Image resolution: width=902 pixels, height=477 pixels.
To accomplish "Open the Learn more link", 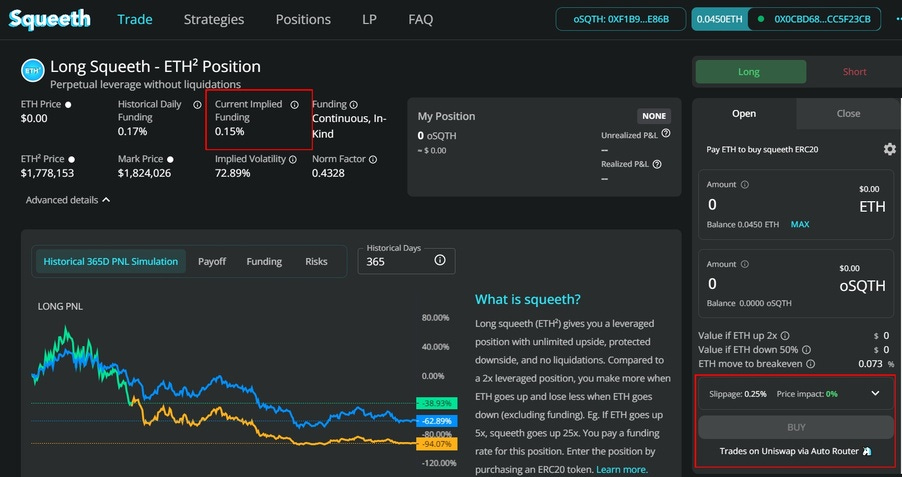I will pos(622,470).
